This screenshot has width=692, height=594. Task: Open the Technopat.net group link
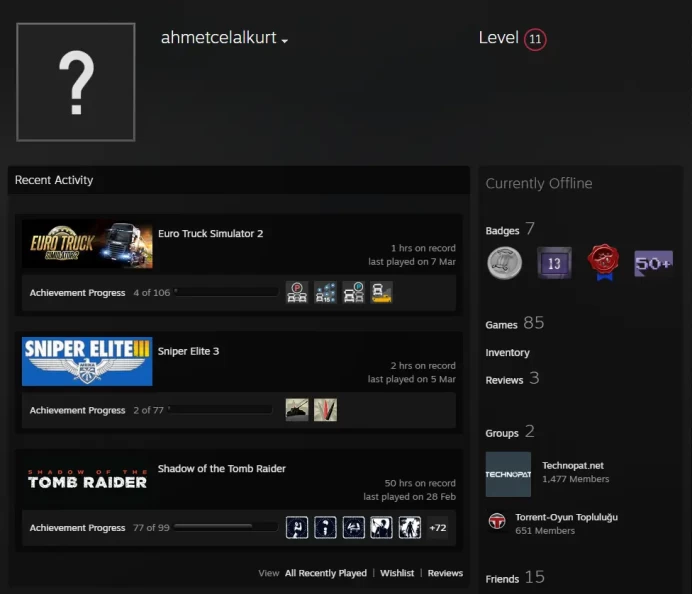click(x=572, y=466)
